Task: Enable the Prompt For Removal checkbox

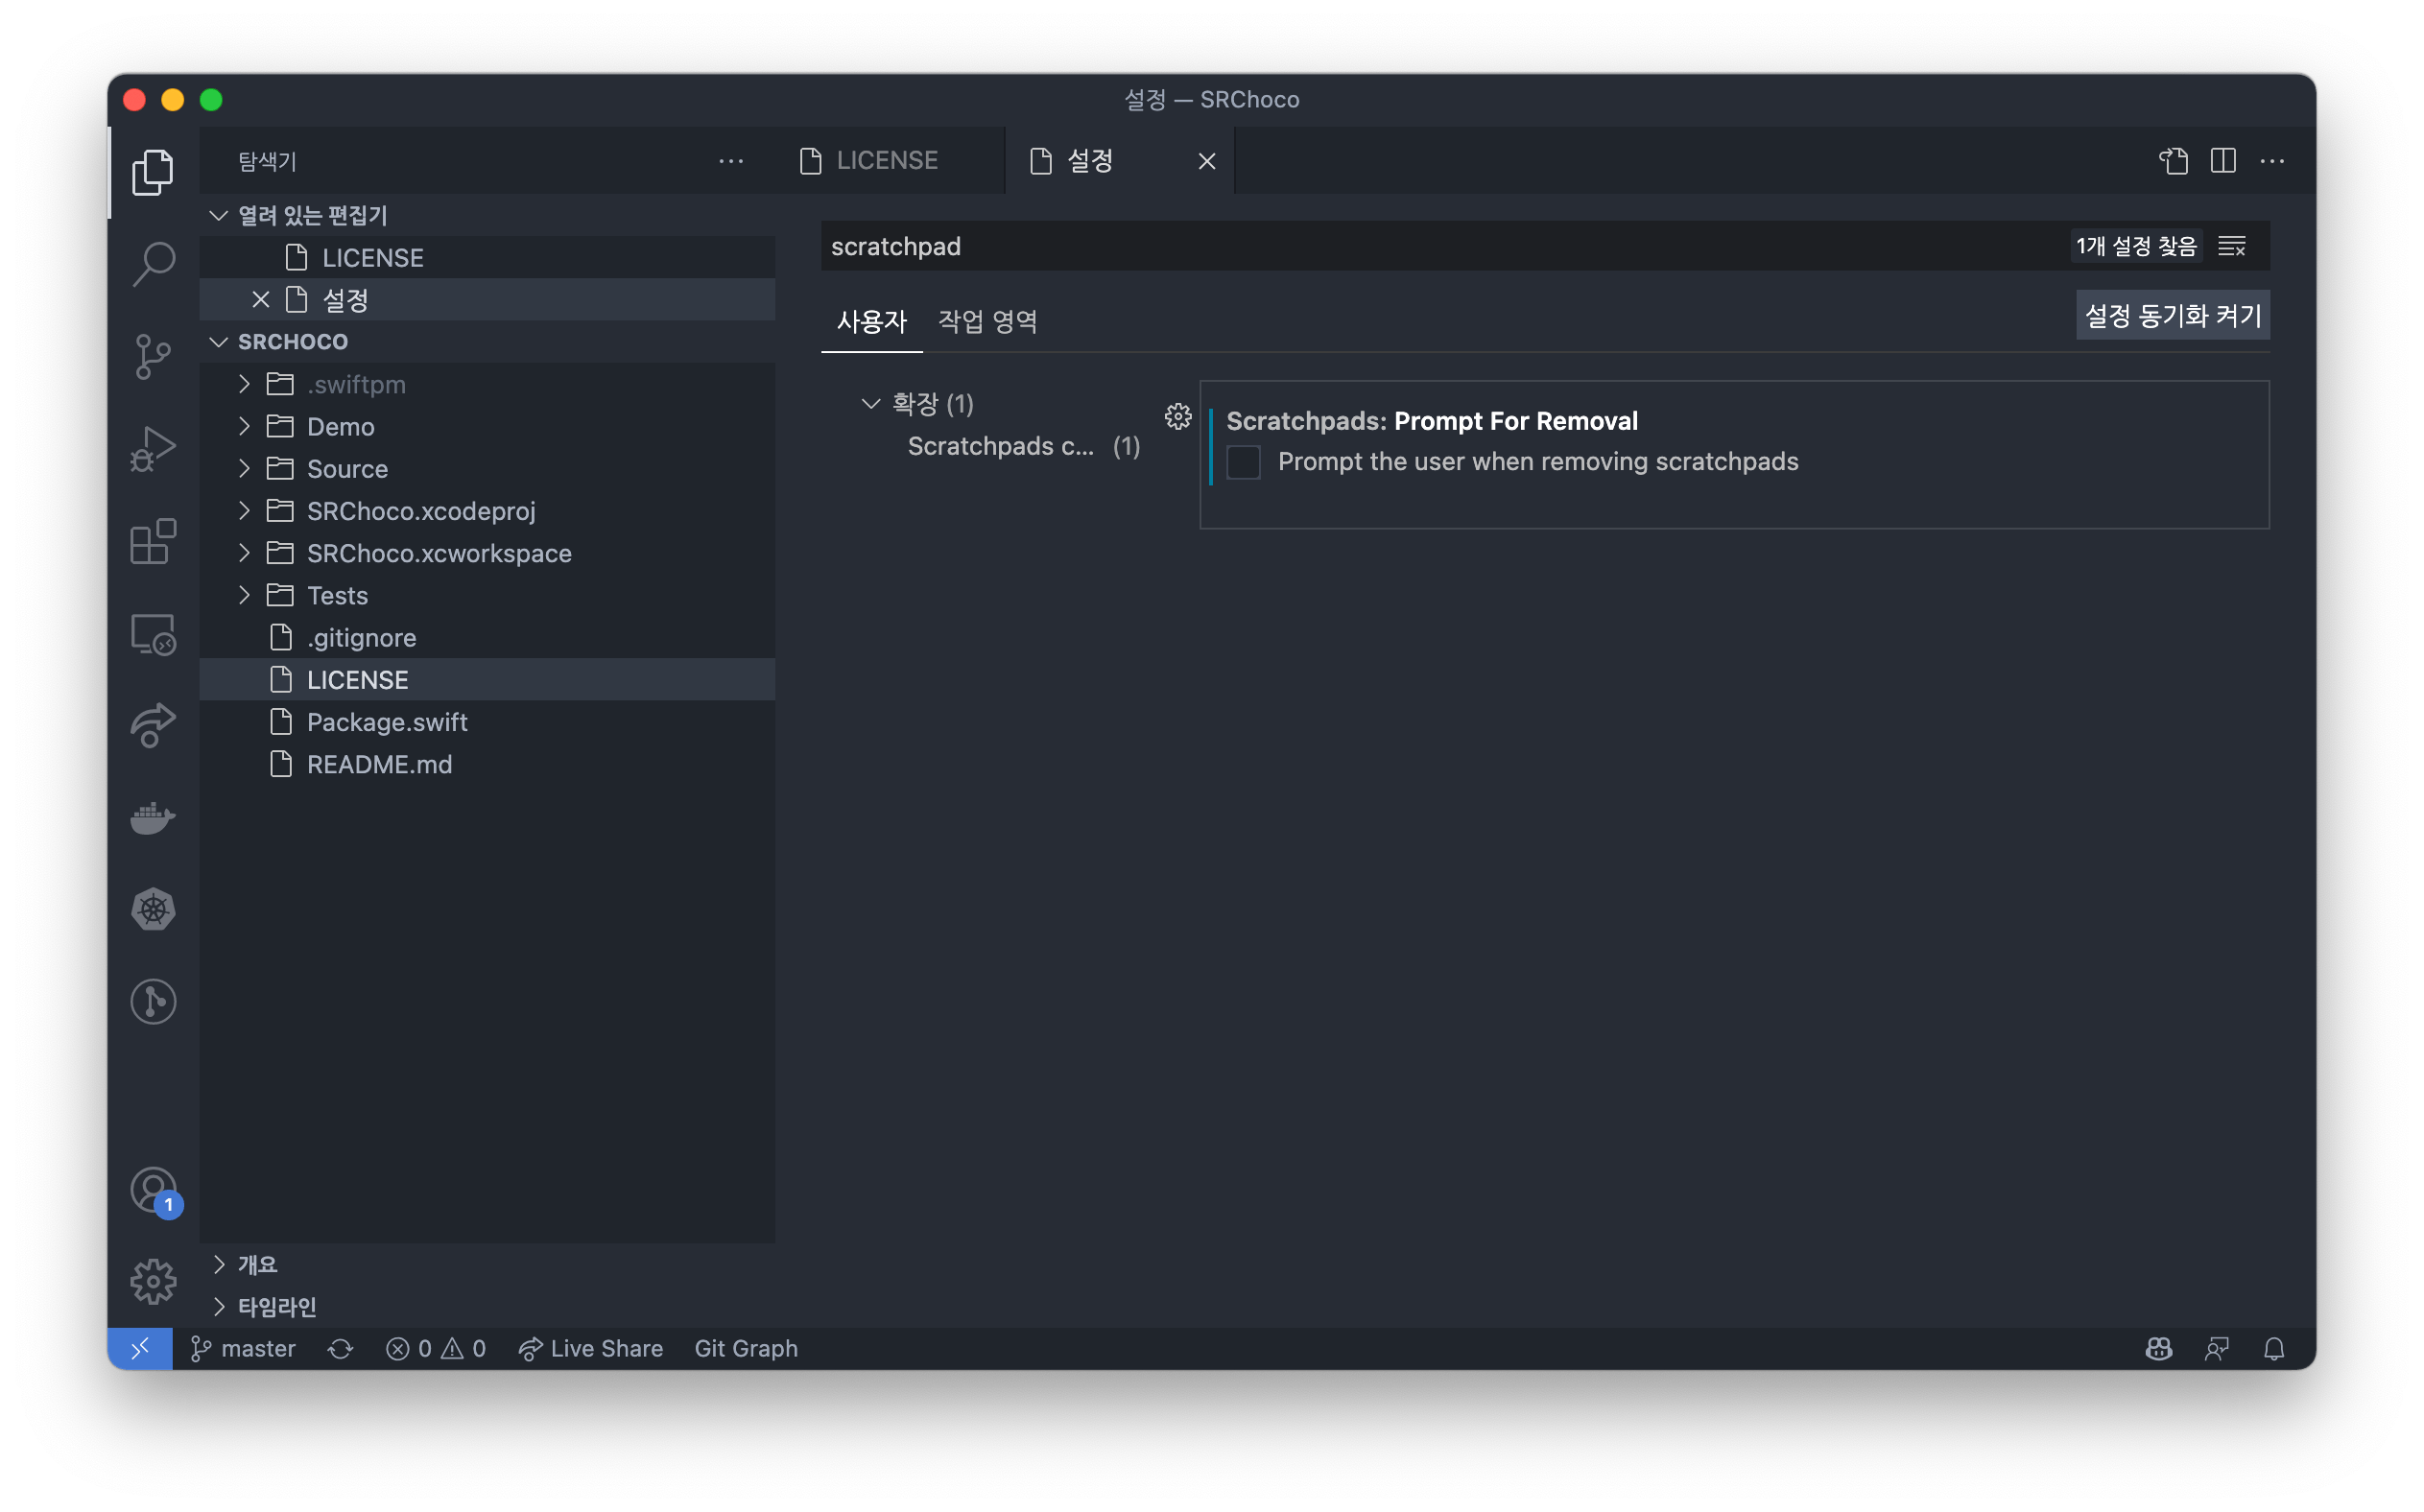Action: 1243,462
